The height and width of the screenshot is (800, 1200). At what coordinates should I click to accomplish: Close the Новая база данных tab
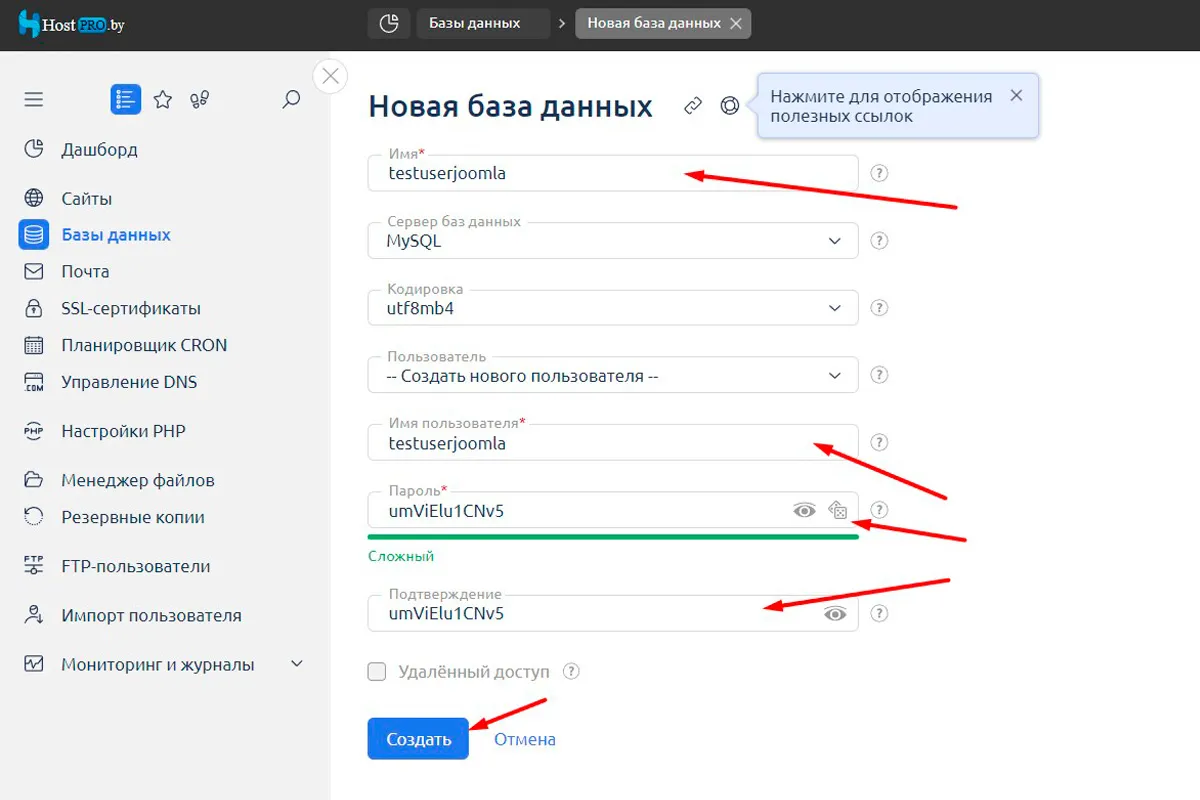click(736, 23)
